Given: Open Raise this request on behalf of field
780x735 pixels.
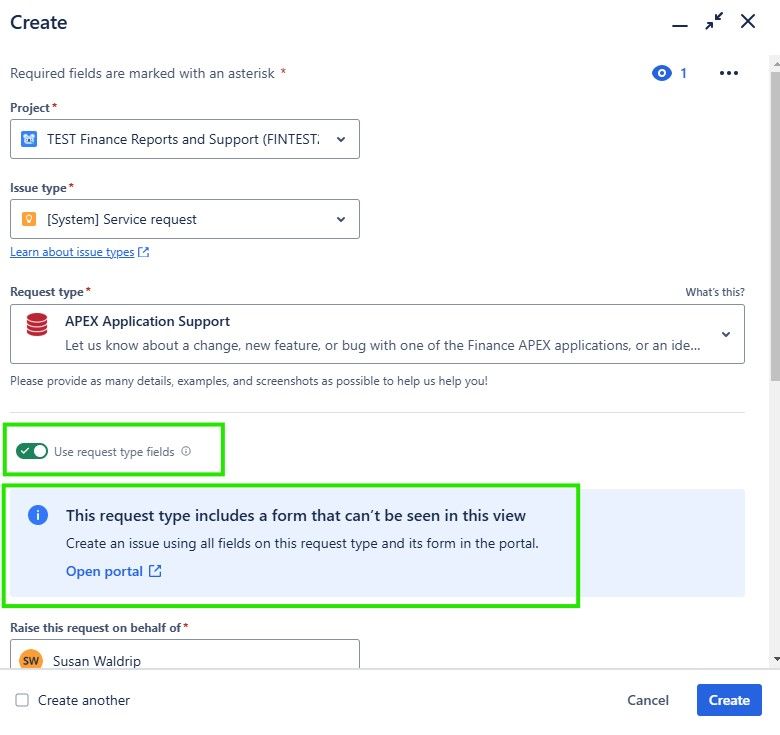Looking at the screenshot, I should [185, 654].
